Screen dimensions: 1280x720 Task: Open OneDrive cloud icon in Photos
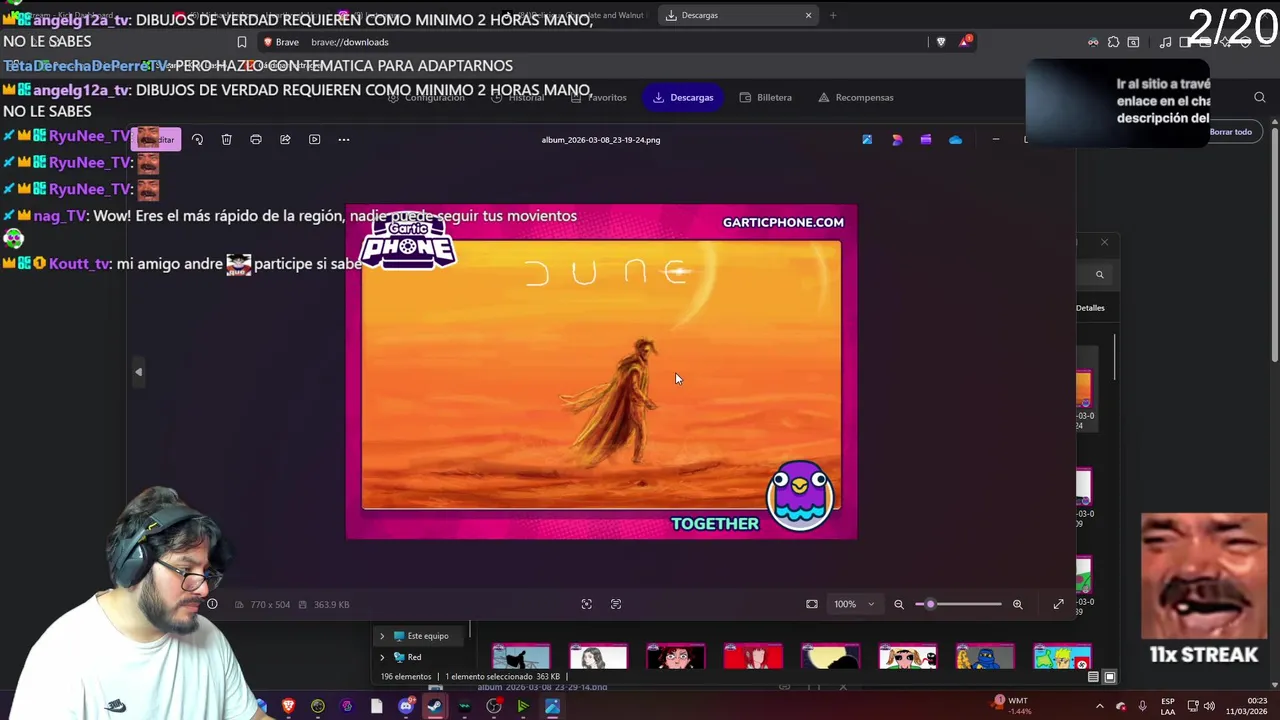click(x=956, y=140)
